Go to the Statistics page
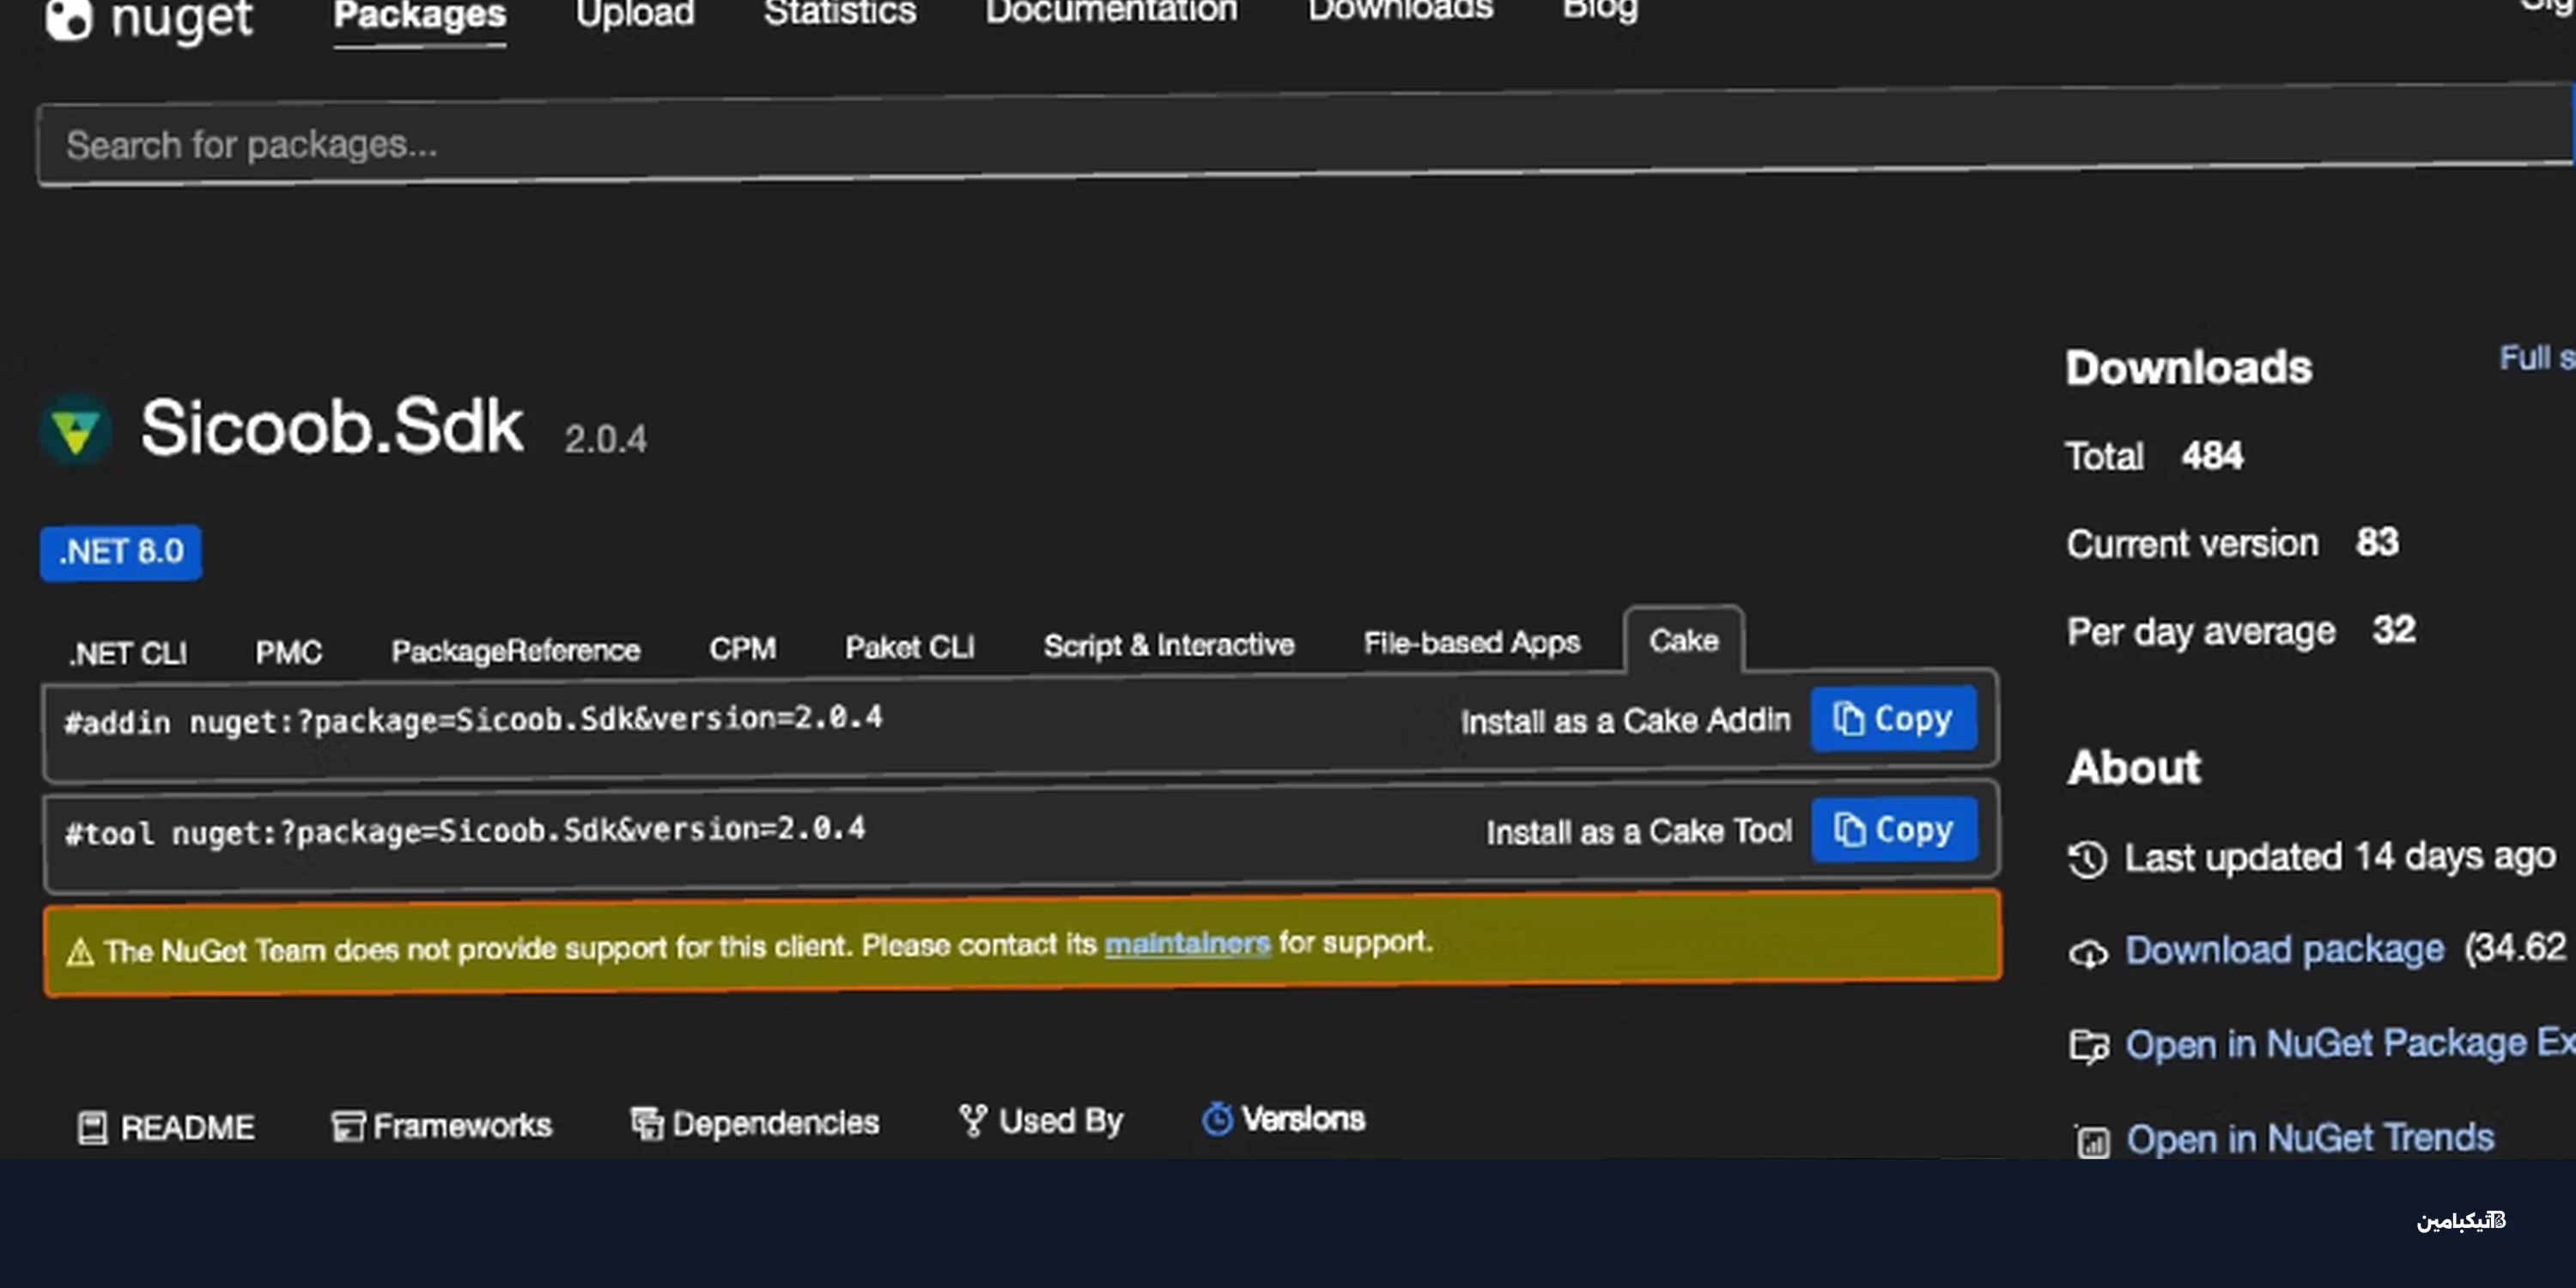 (x=840, y=13)
